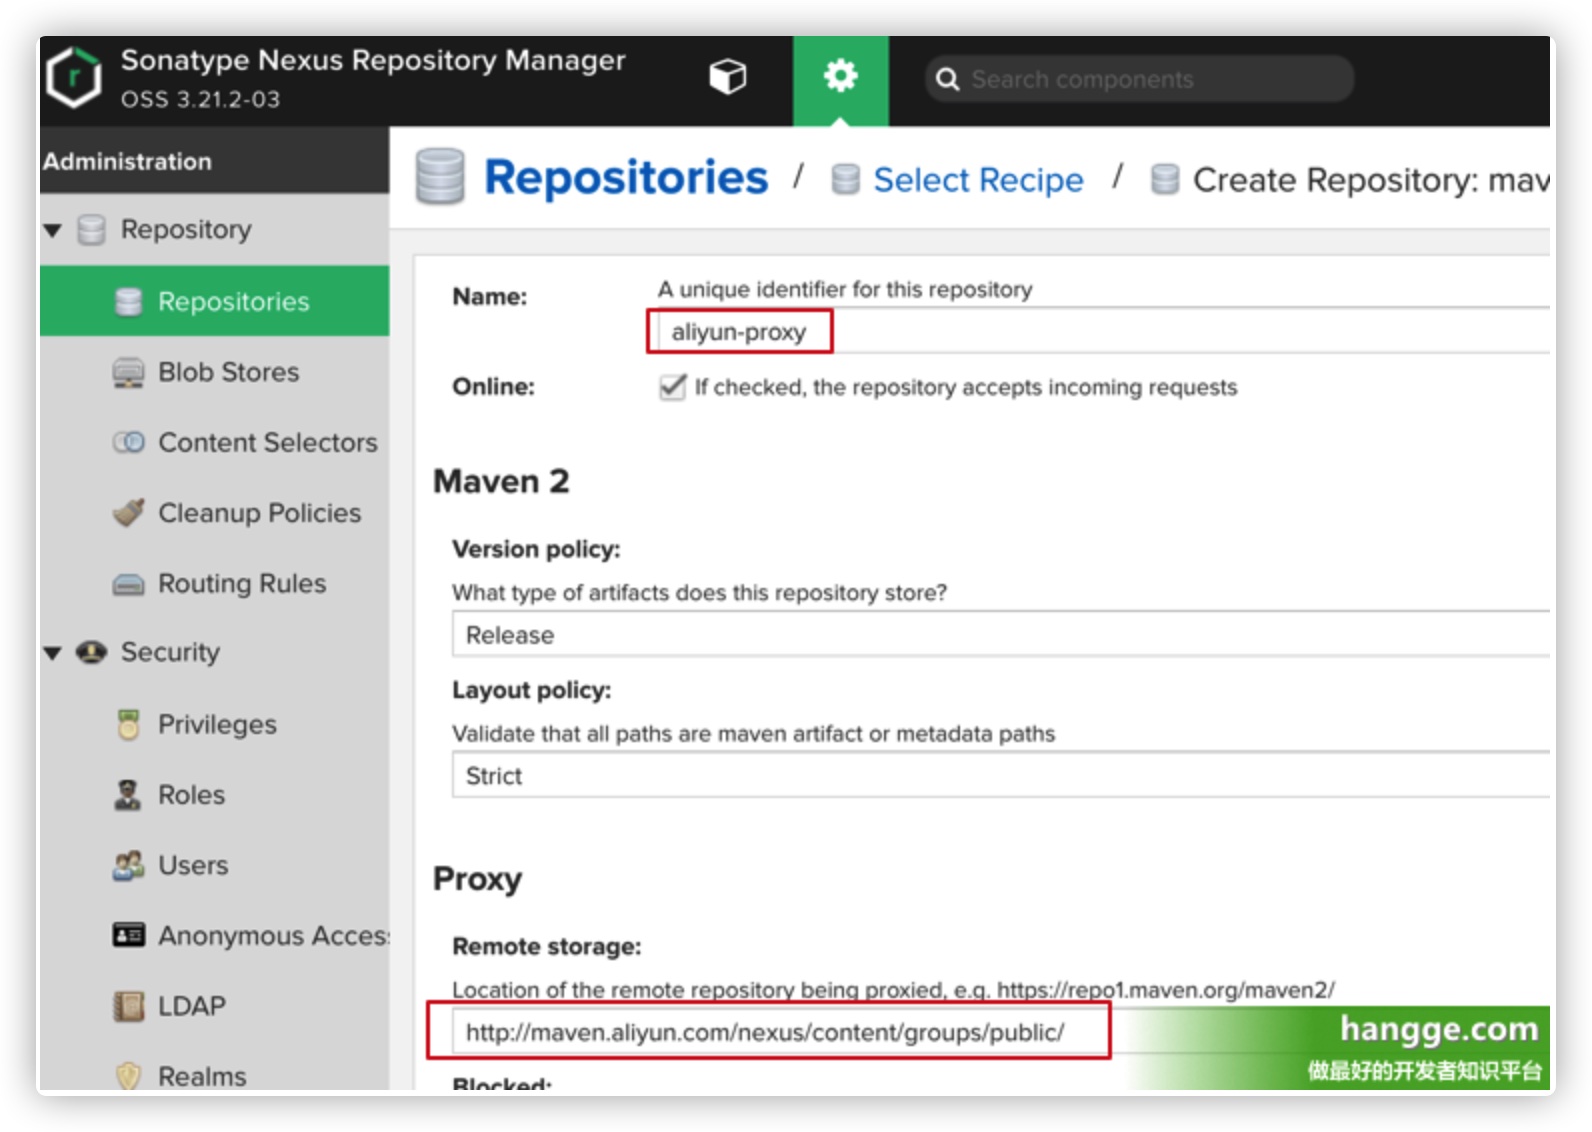Click the Roles person icon

pos(128,795)
